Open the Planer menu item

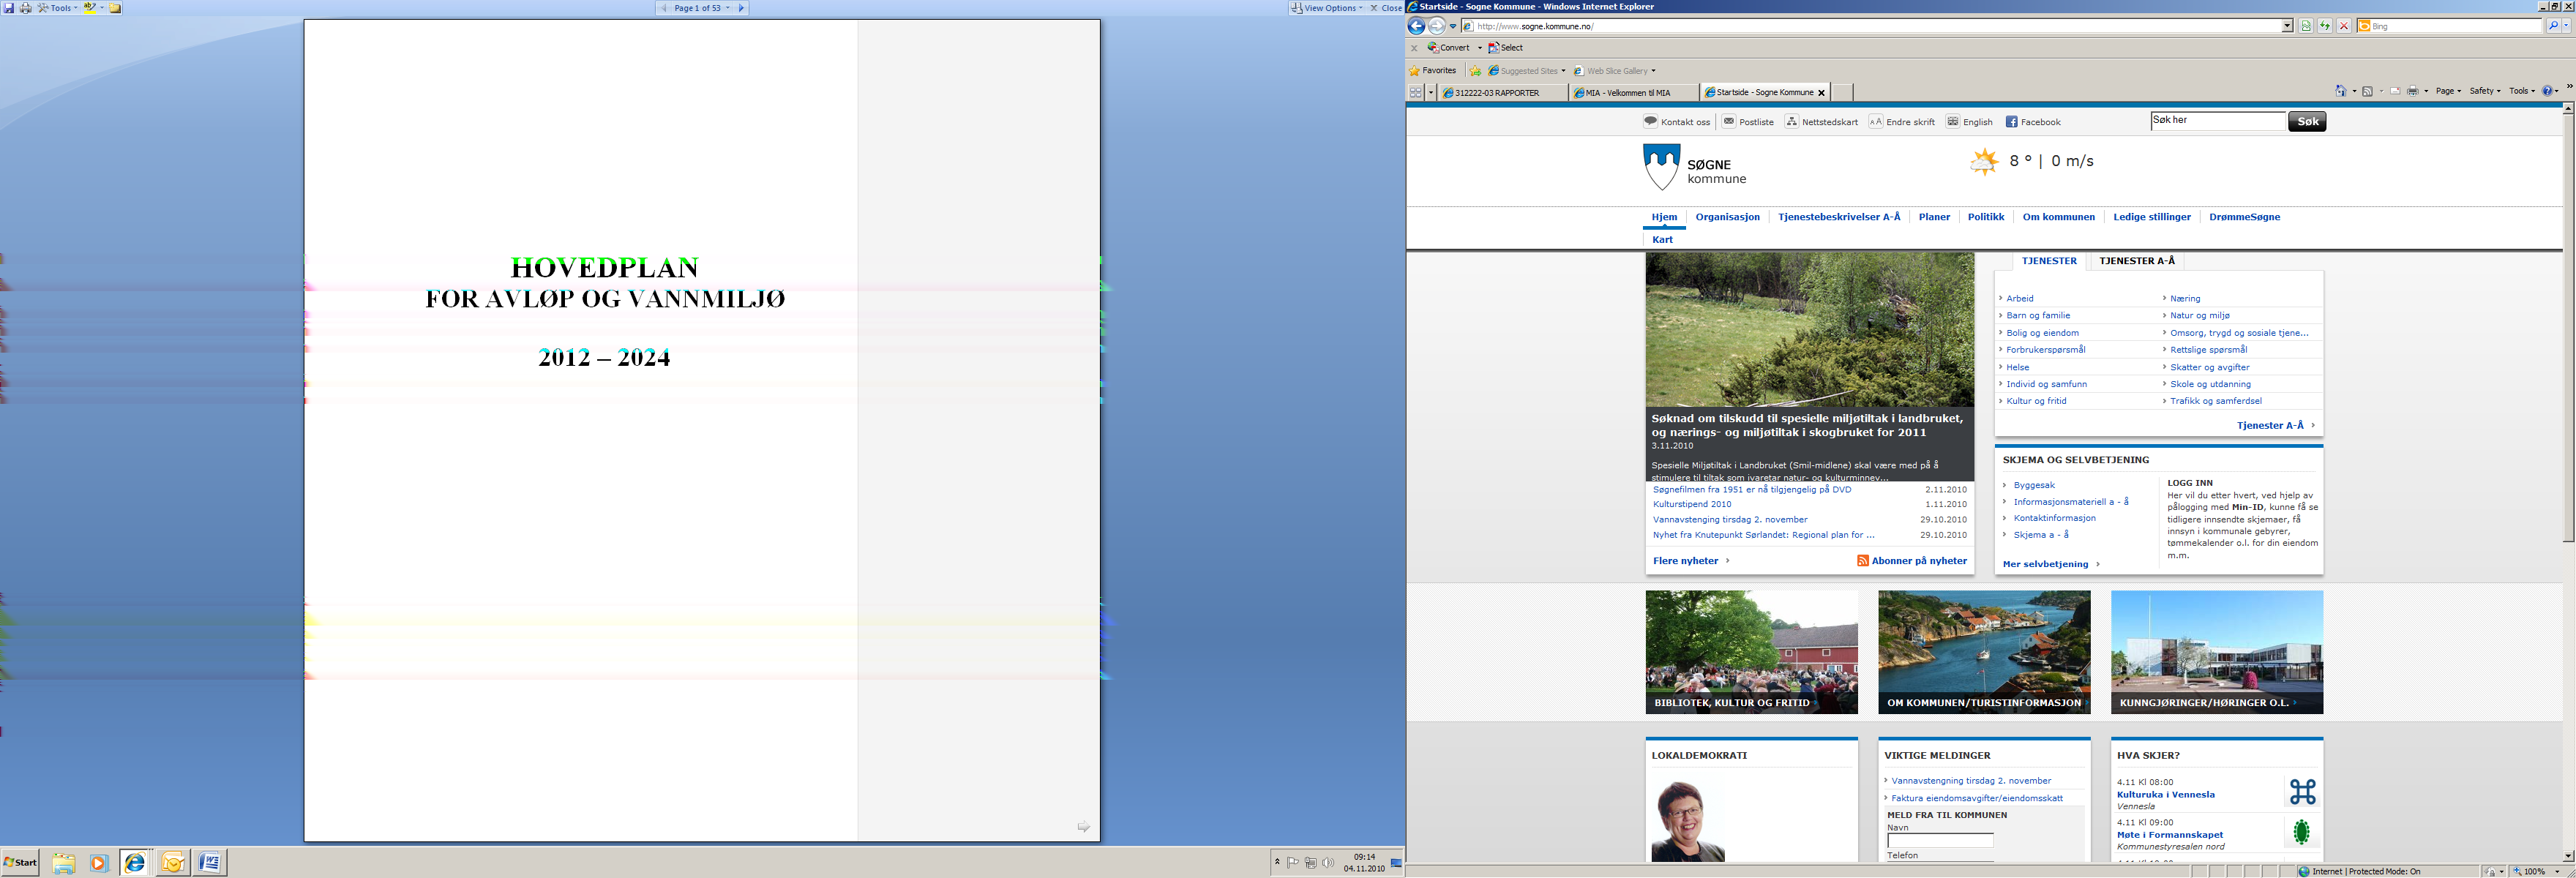click(1934, 217)
